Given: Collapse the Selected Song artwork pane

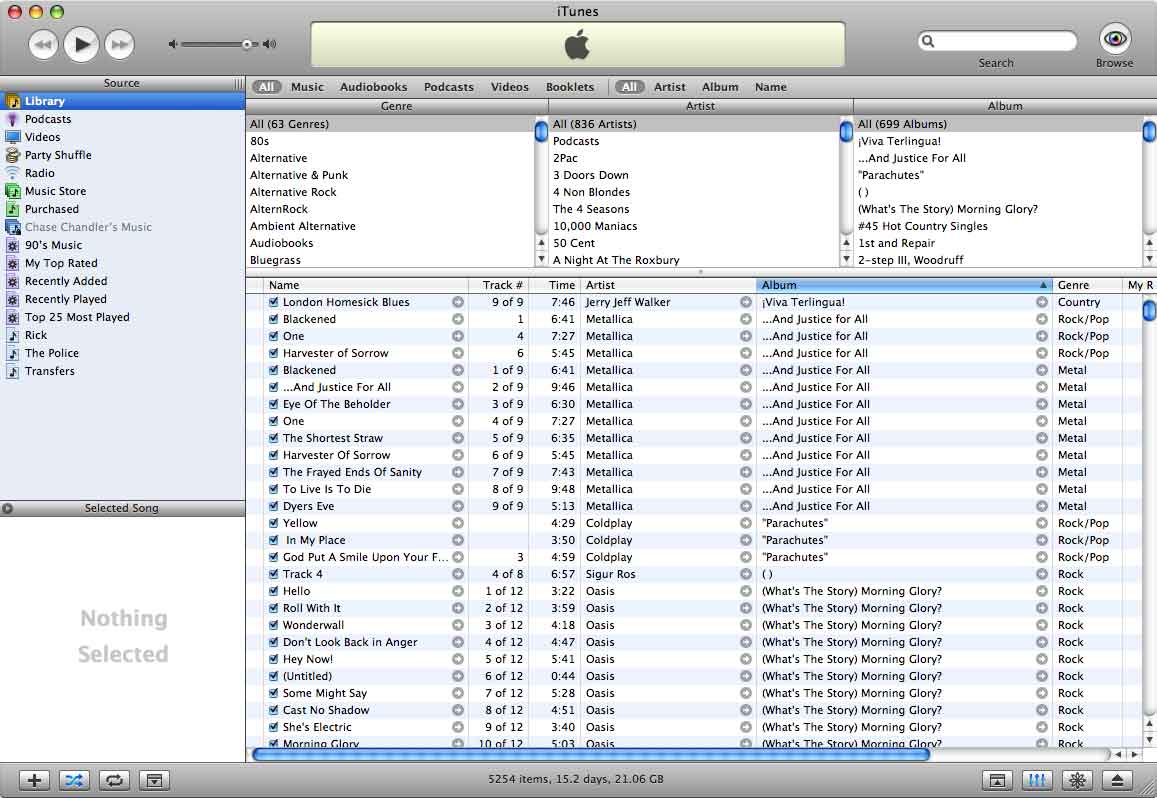Looking at the screenshot, I should (x=7, y=508).
